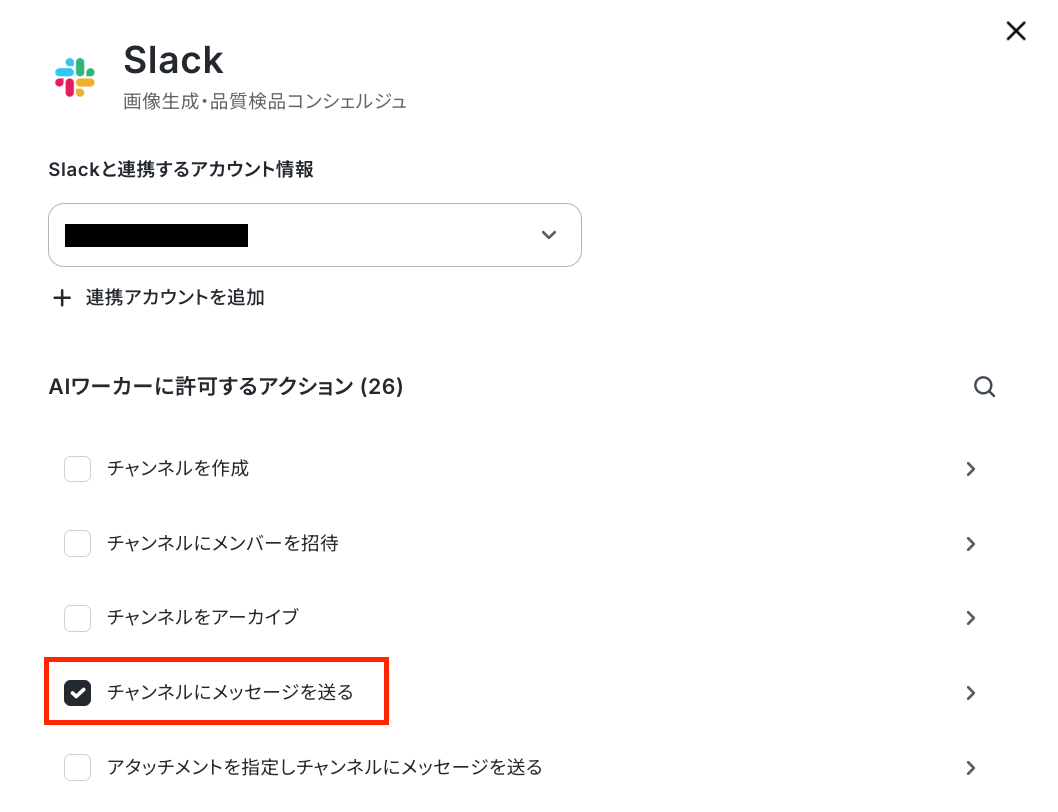The width and height of the screenshot is (1058, 812).
Task: Expand chevron for the attachment message action
Action: (x=970, y=768)
